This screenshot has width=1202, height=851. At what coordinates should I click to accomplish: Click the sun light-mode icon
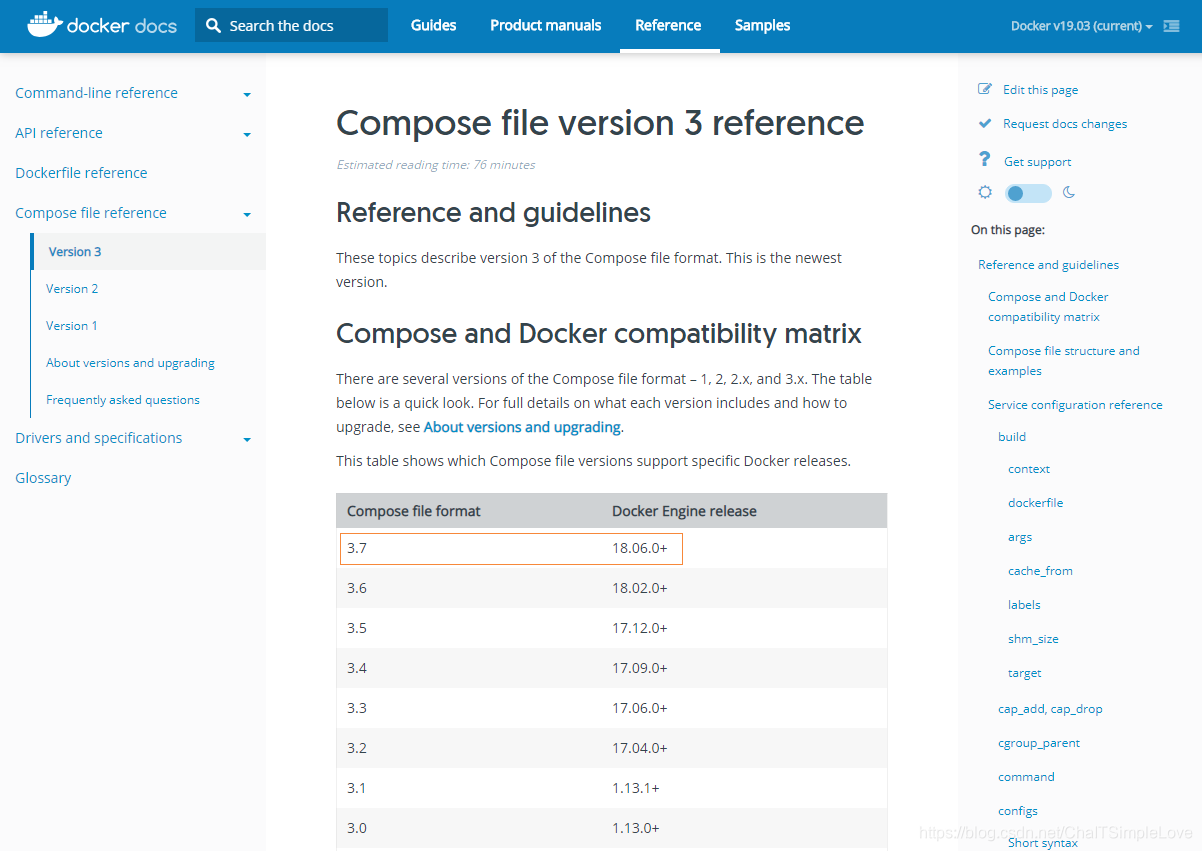tap(986, 192)
